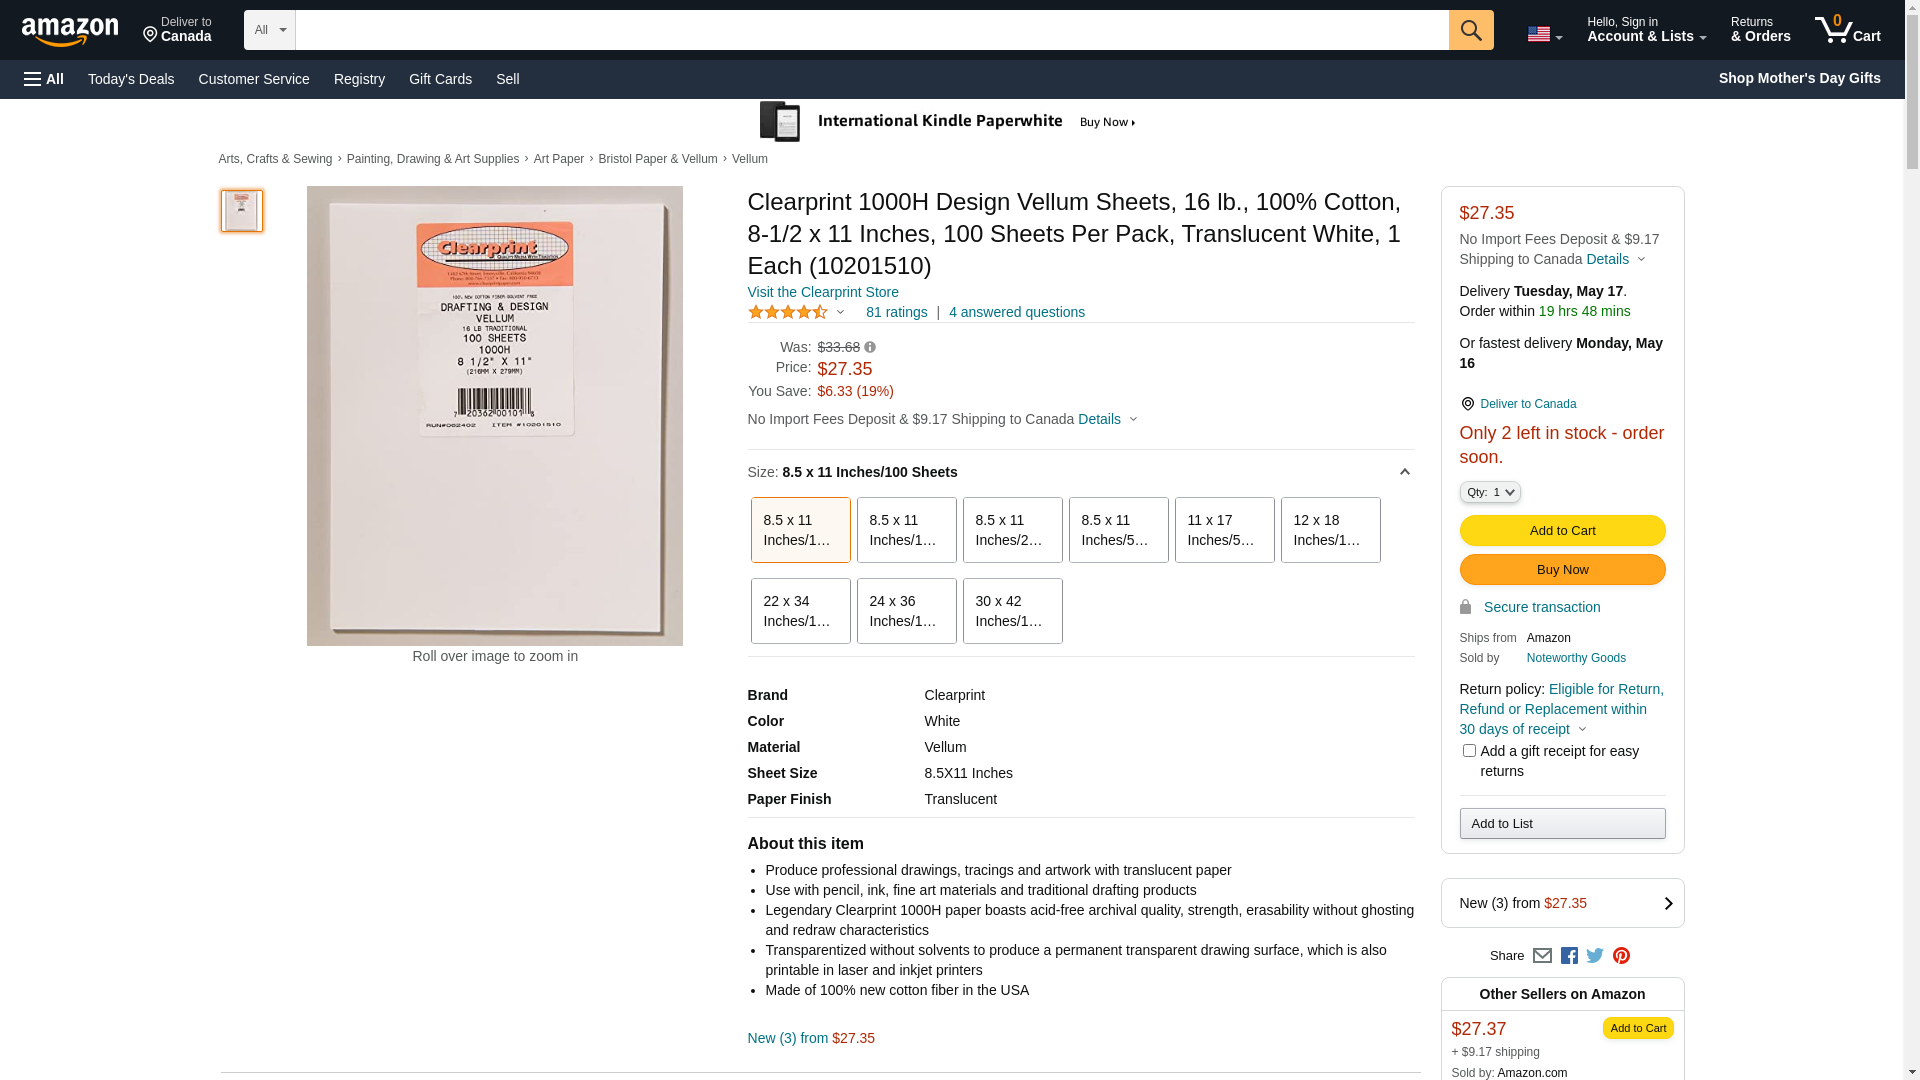Open the All search category dropdown
This screenshot has height=1080, width=1920.
[x=269, y=30]
